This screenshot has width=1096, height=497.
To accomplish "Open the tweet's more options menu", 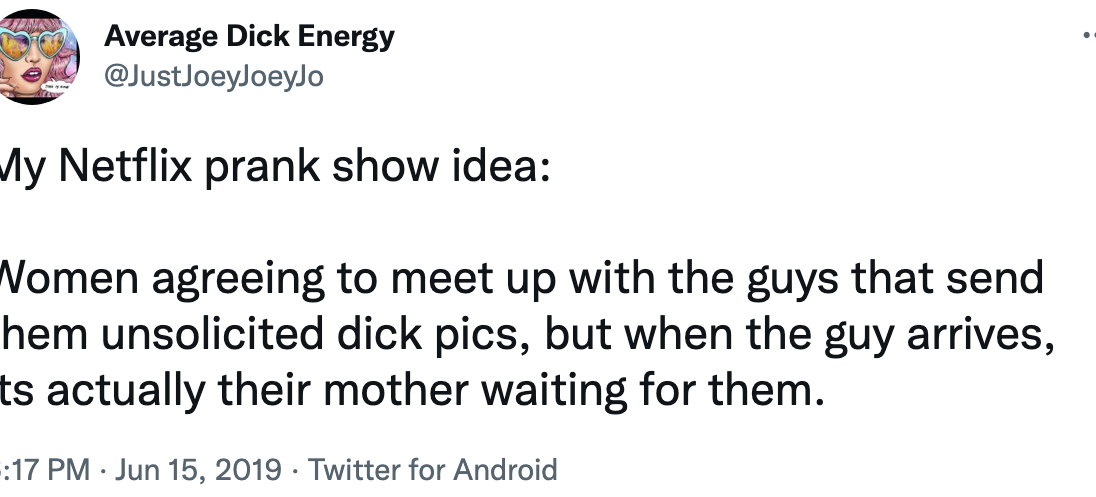I will (1088, 37).
